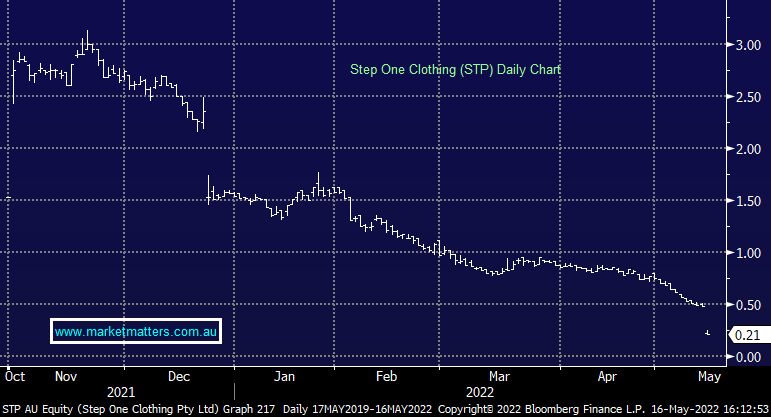Select the Oct label on the time axis
The height and width of the screenshot is (417, 771).
15,377
